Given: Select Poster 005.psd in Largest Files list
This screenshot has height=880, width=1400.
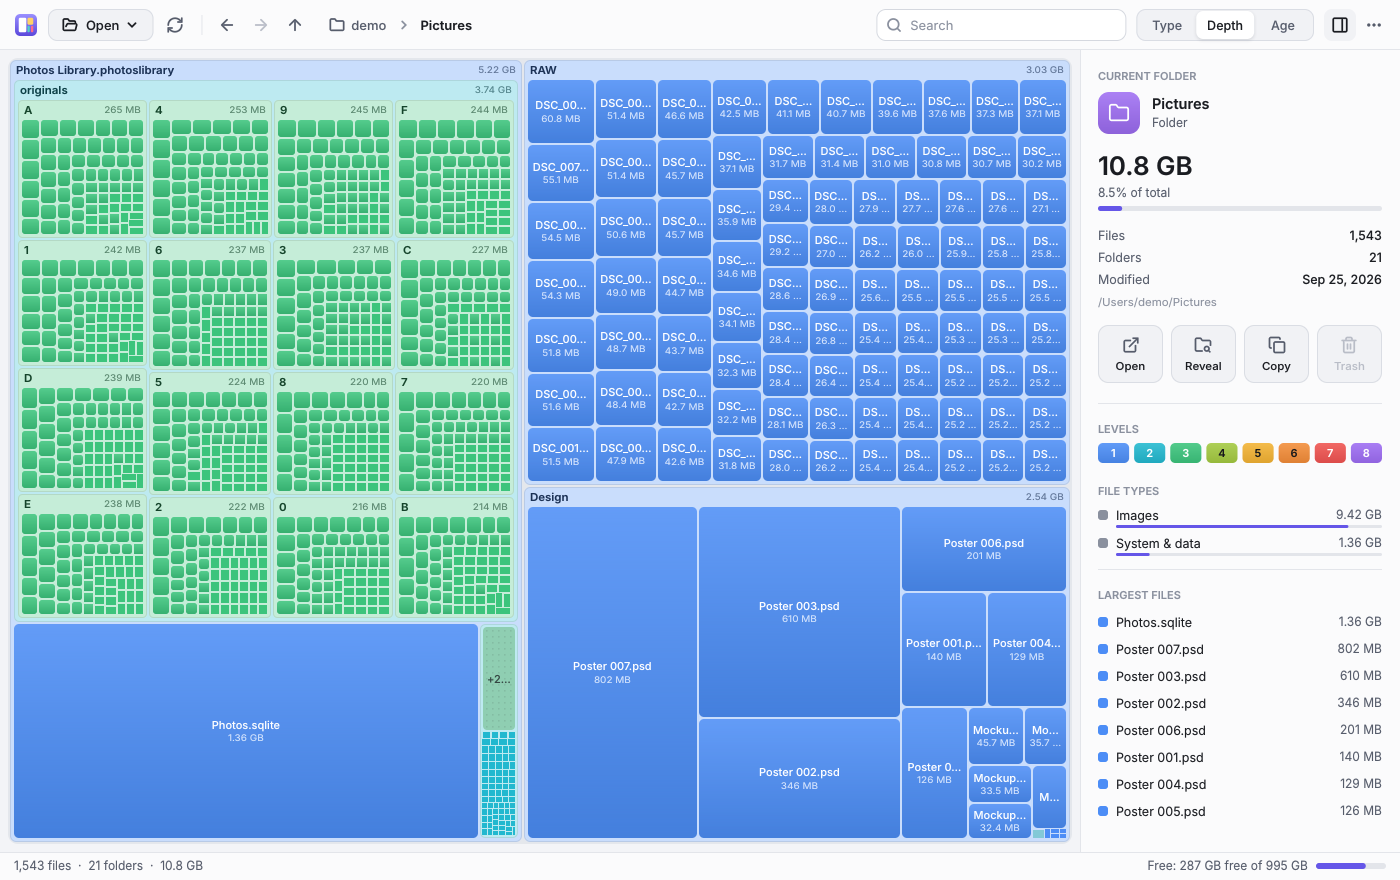Looking at the screenshot, I should coord(1240,811).
